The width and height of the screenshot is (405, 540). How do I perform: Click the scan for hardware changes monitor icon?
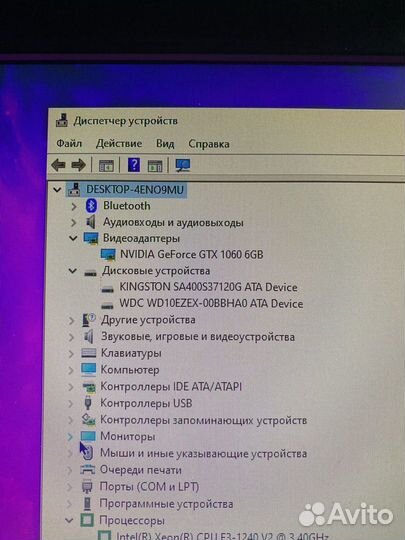pos(183,165)
